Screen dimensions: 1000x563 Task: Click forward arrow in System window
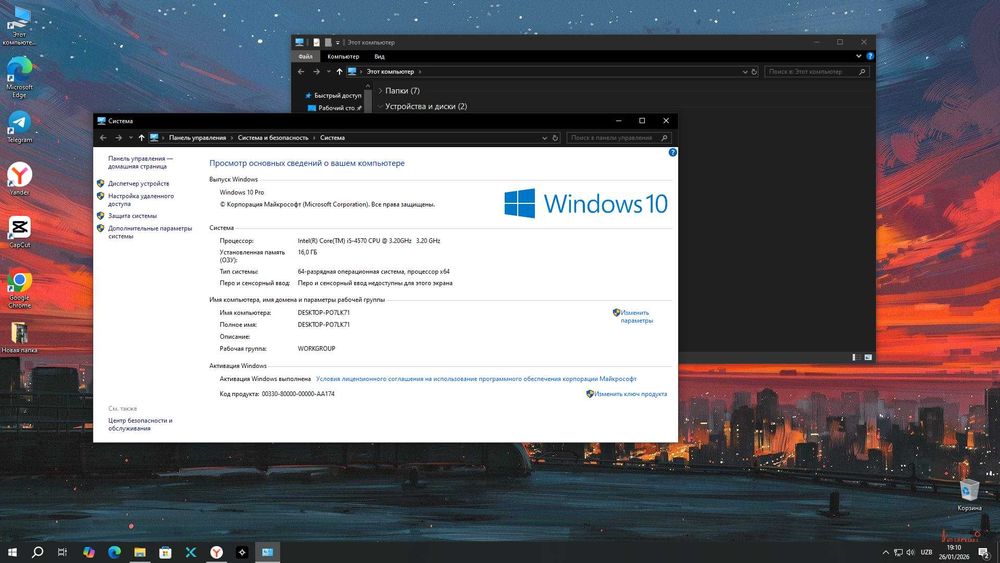118,138
